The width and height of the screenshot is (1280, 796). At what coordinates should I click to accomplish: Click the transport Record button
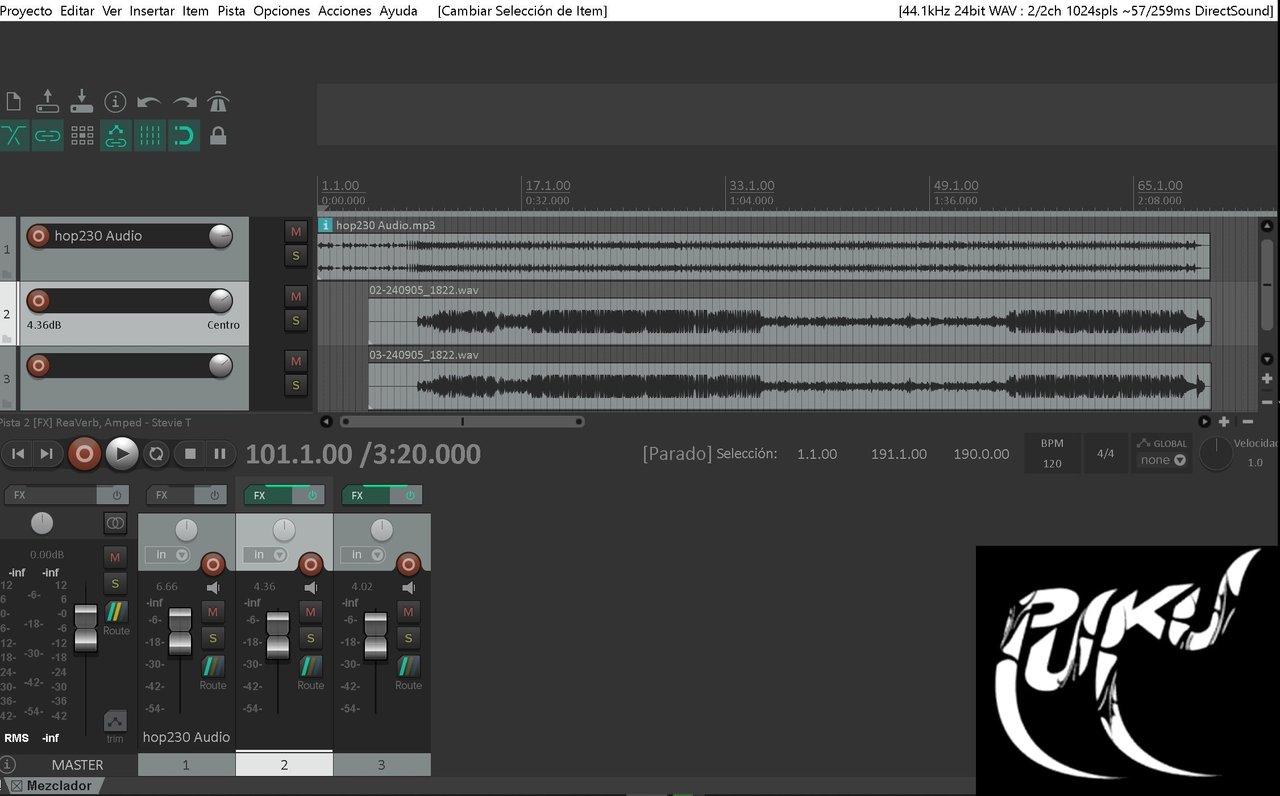point(84,454)
